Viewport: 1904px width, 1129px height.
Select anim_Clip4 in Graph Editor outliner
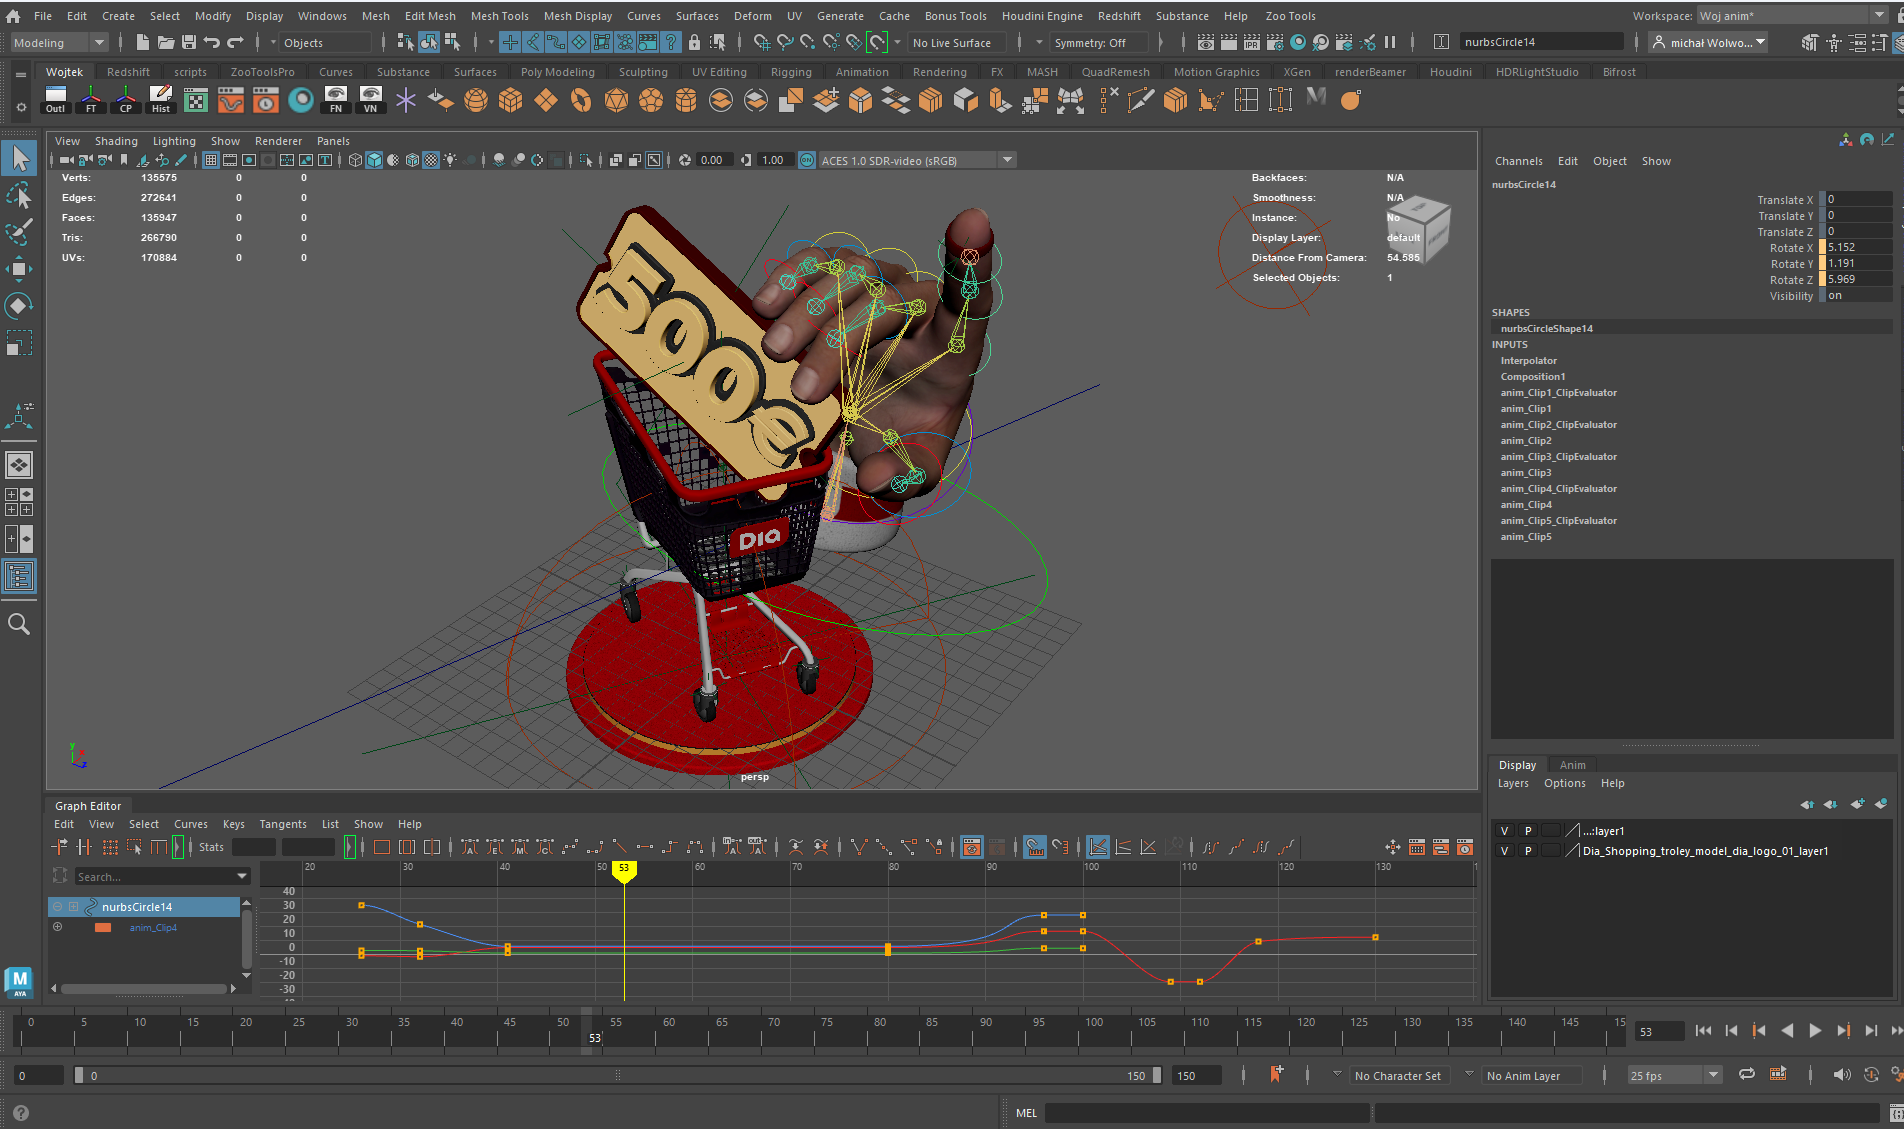tap(153, 927)
